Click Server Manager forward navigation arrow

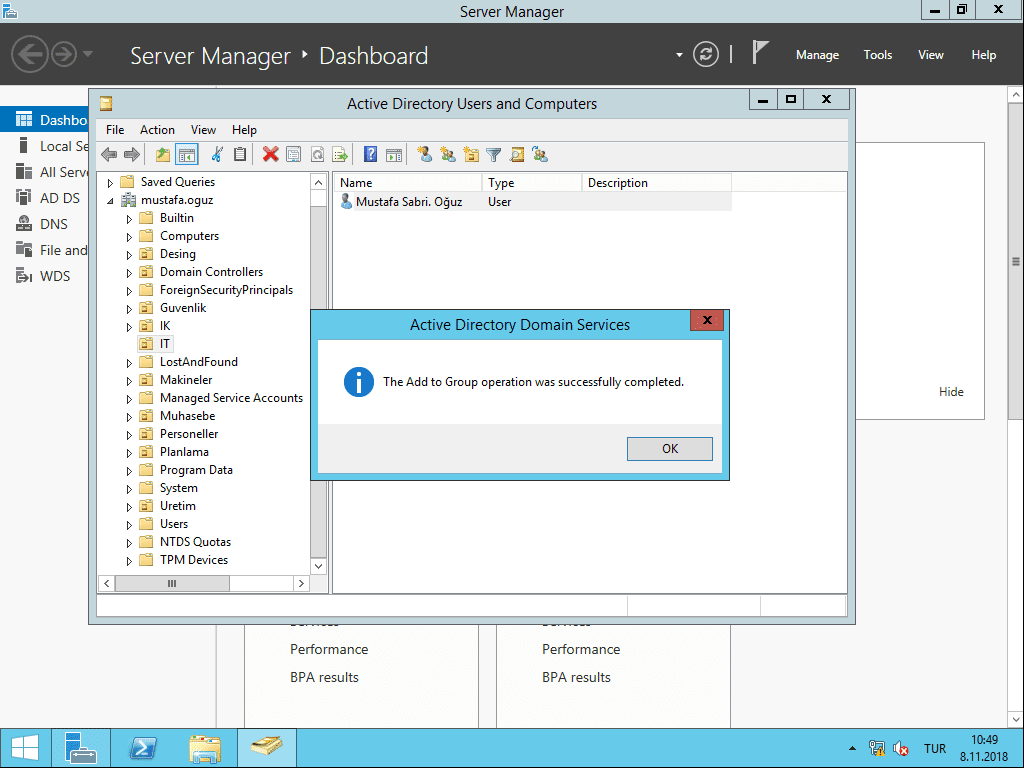point(64,54)
